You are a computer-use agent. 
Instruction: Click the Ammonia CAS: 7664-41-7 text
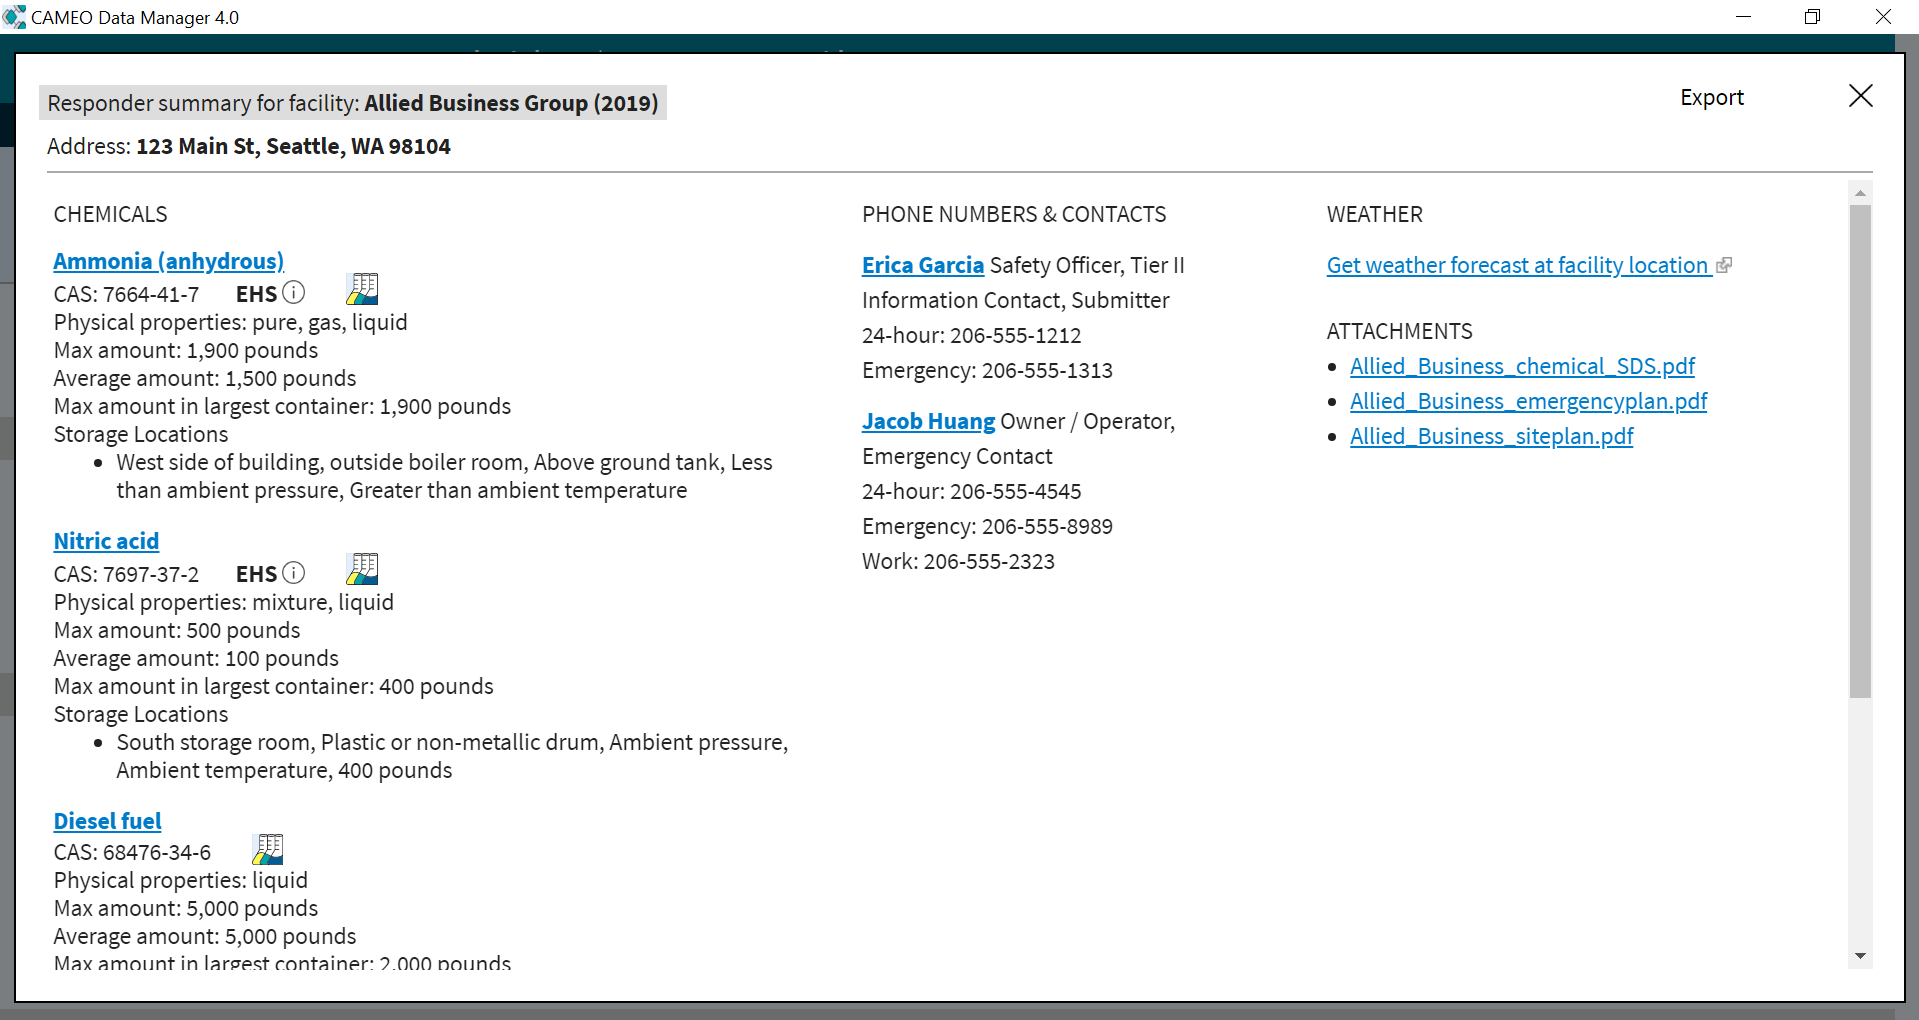126,294
